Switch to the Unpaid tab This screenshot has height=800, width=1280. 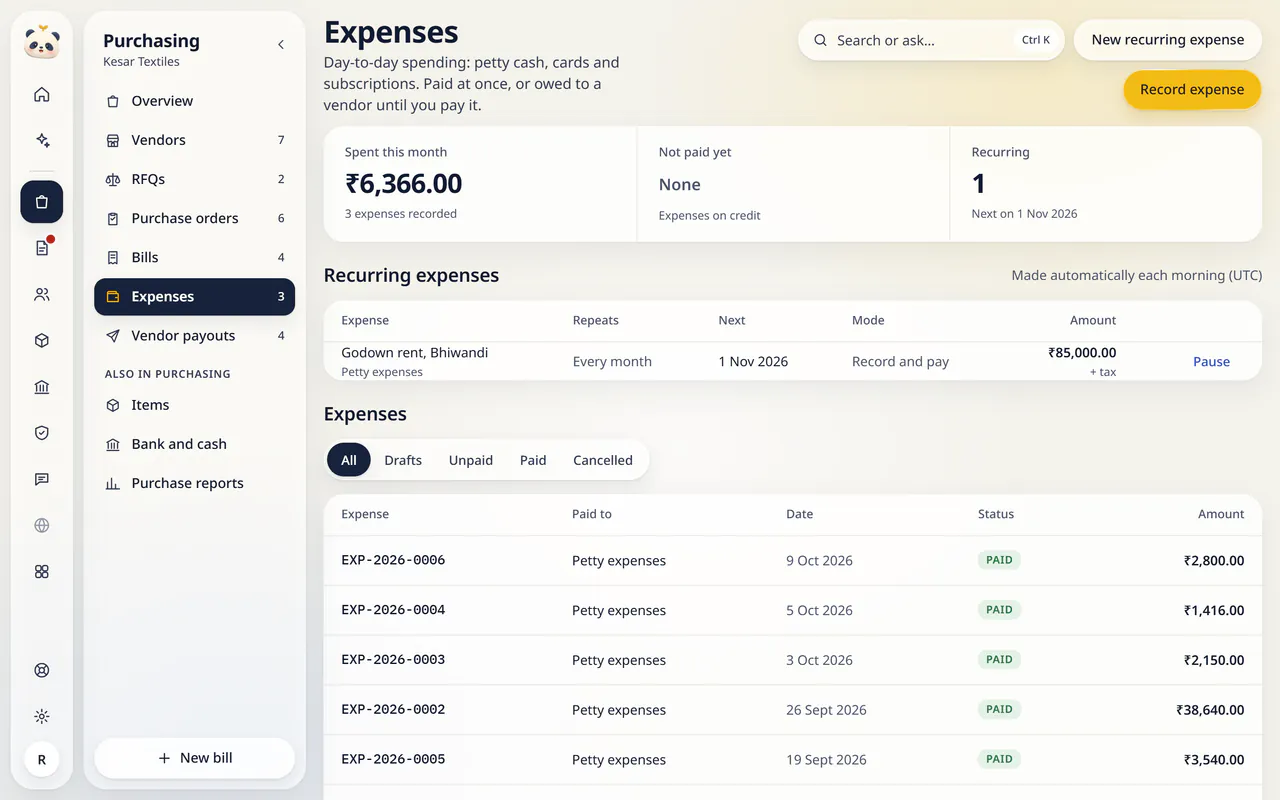coord(471,460)
